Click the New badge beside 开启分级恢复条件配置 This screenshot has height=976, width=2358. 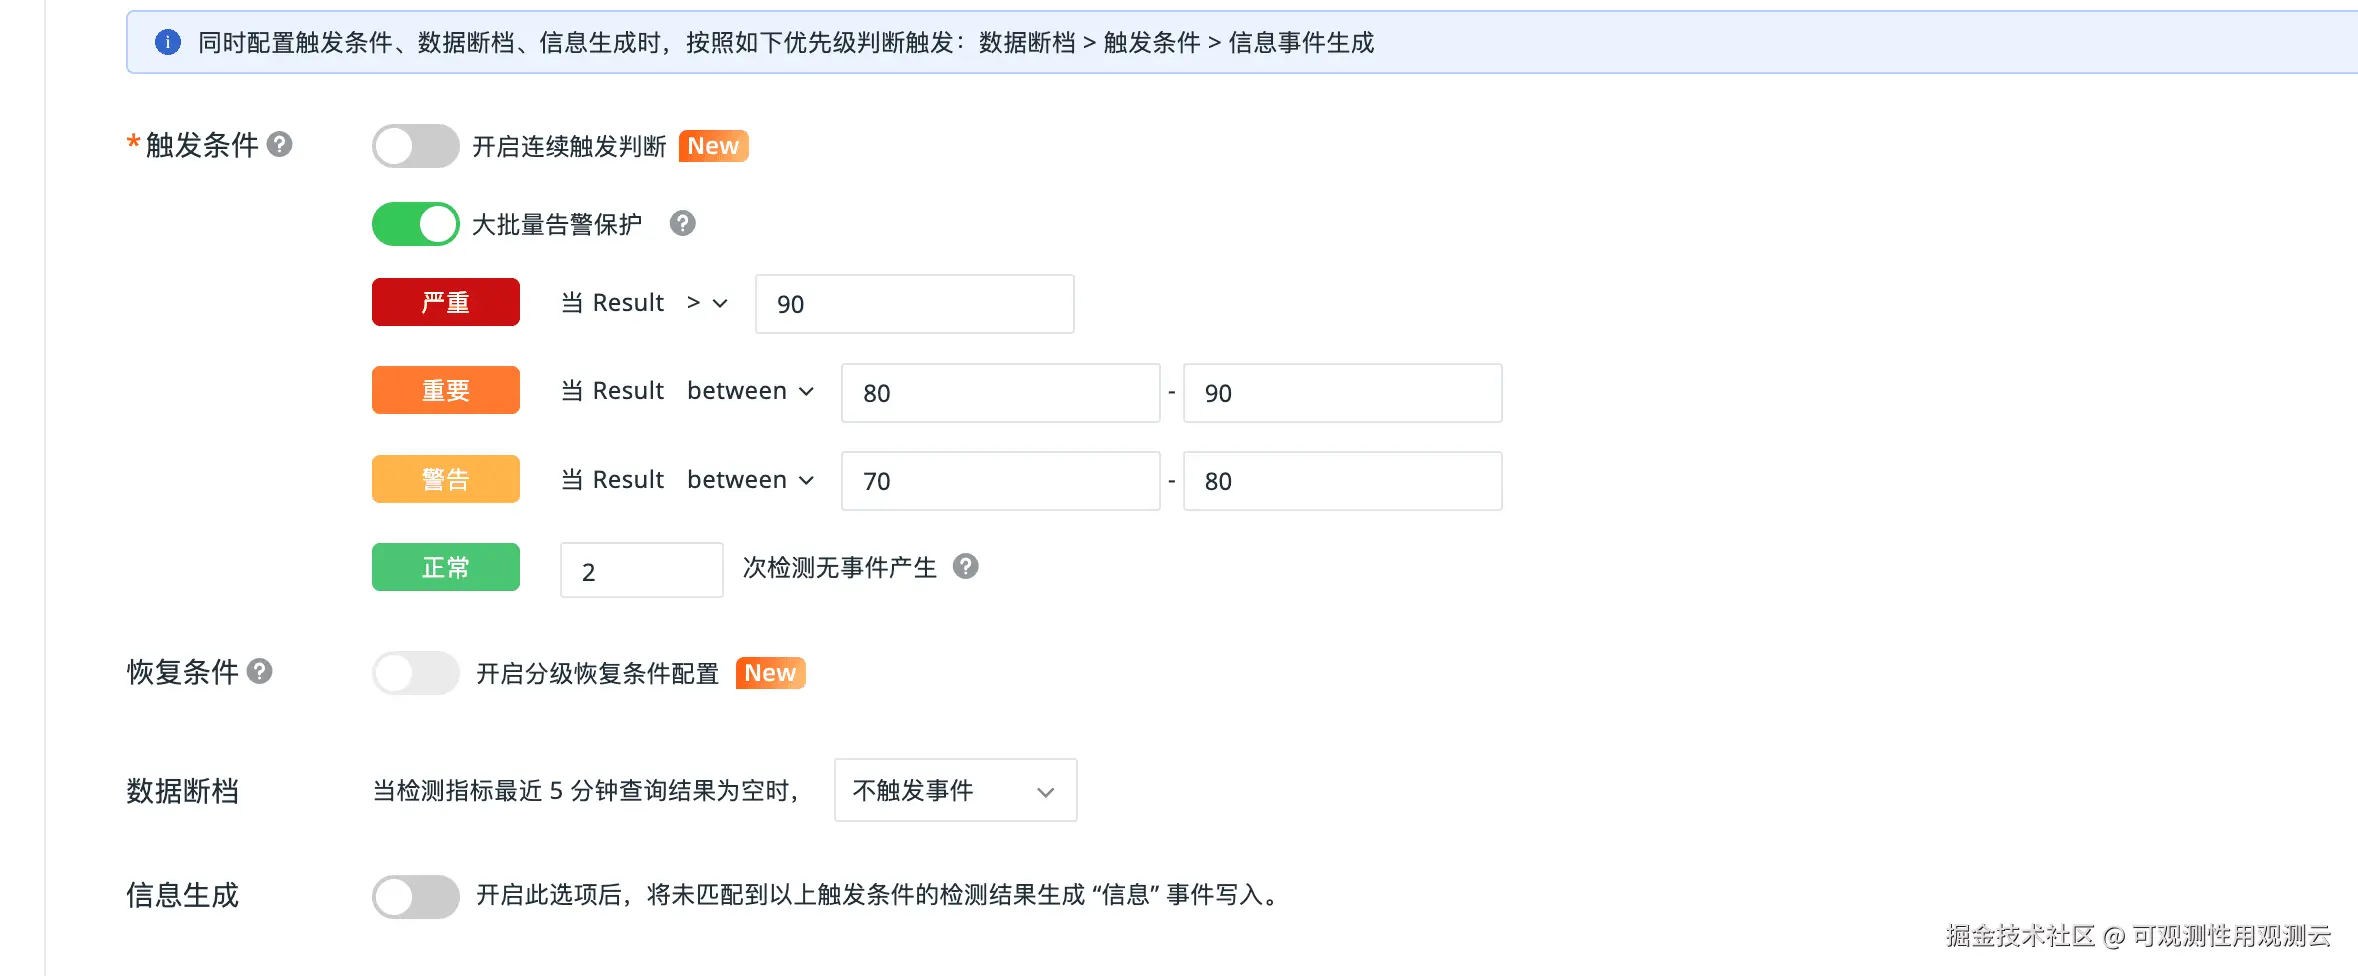[770, 673]
